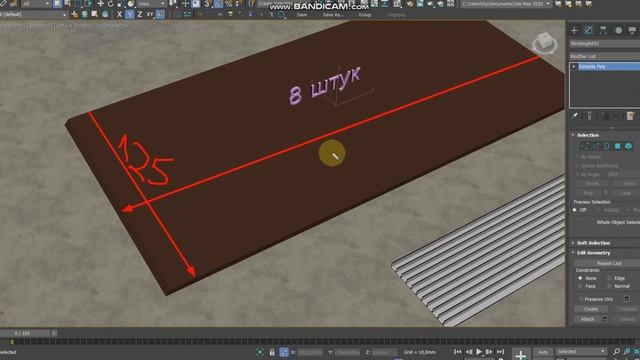Select Polygon sub-object level icon
Viewport: 640px width, 360px height.
pyautogui.click(x=618, y=146)
